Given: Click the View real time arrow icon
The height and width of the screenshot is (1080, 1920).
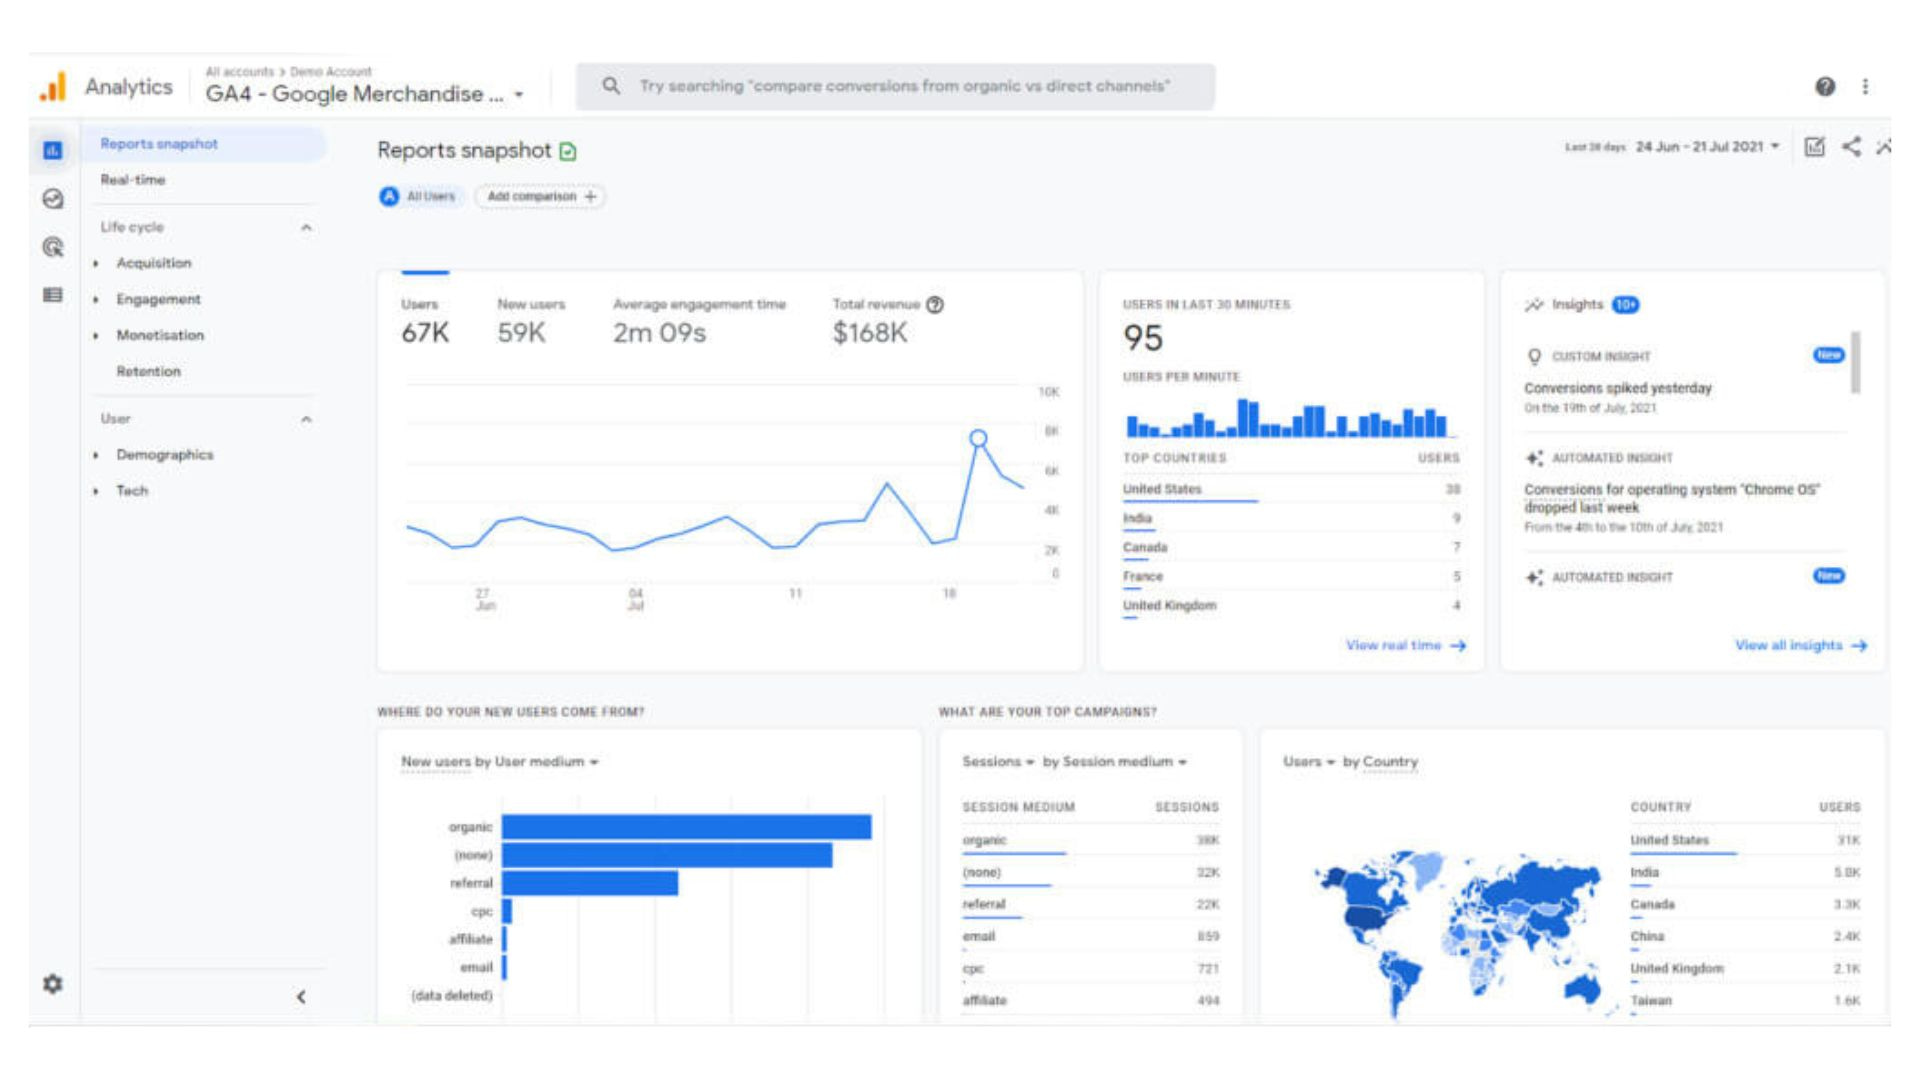Looking at the screenshot, I should pos(1458,646).
